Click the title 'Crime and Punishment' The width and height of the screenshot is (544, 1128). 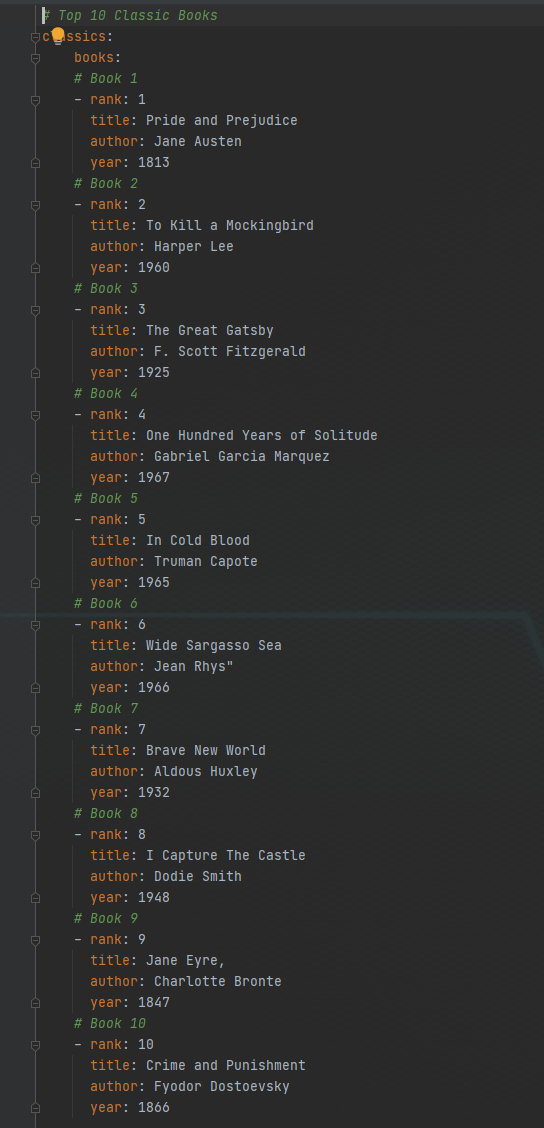pyautogui.click(x=226, y=1066)
